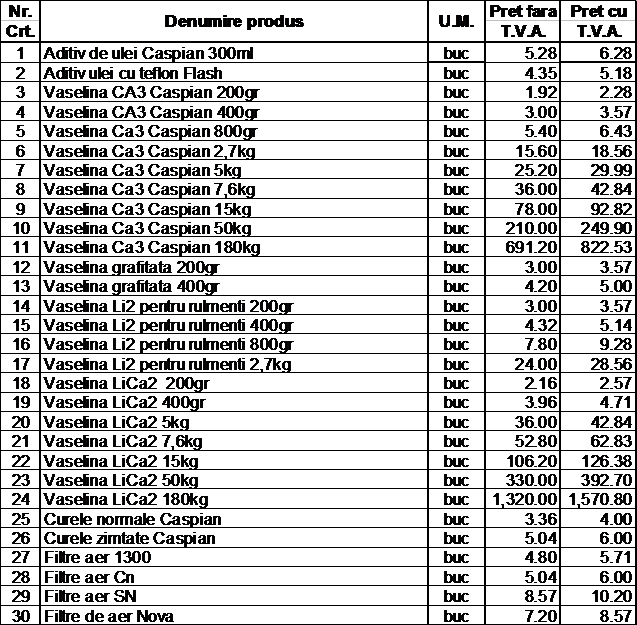Click 'buc' unit in row 1
This screenshot has width=637, height=625.
tap(456, 53)
